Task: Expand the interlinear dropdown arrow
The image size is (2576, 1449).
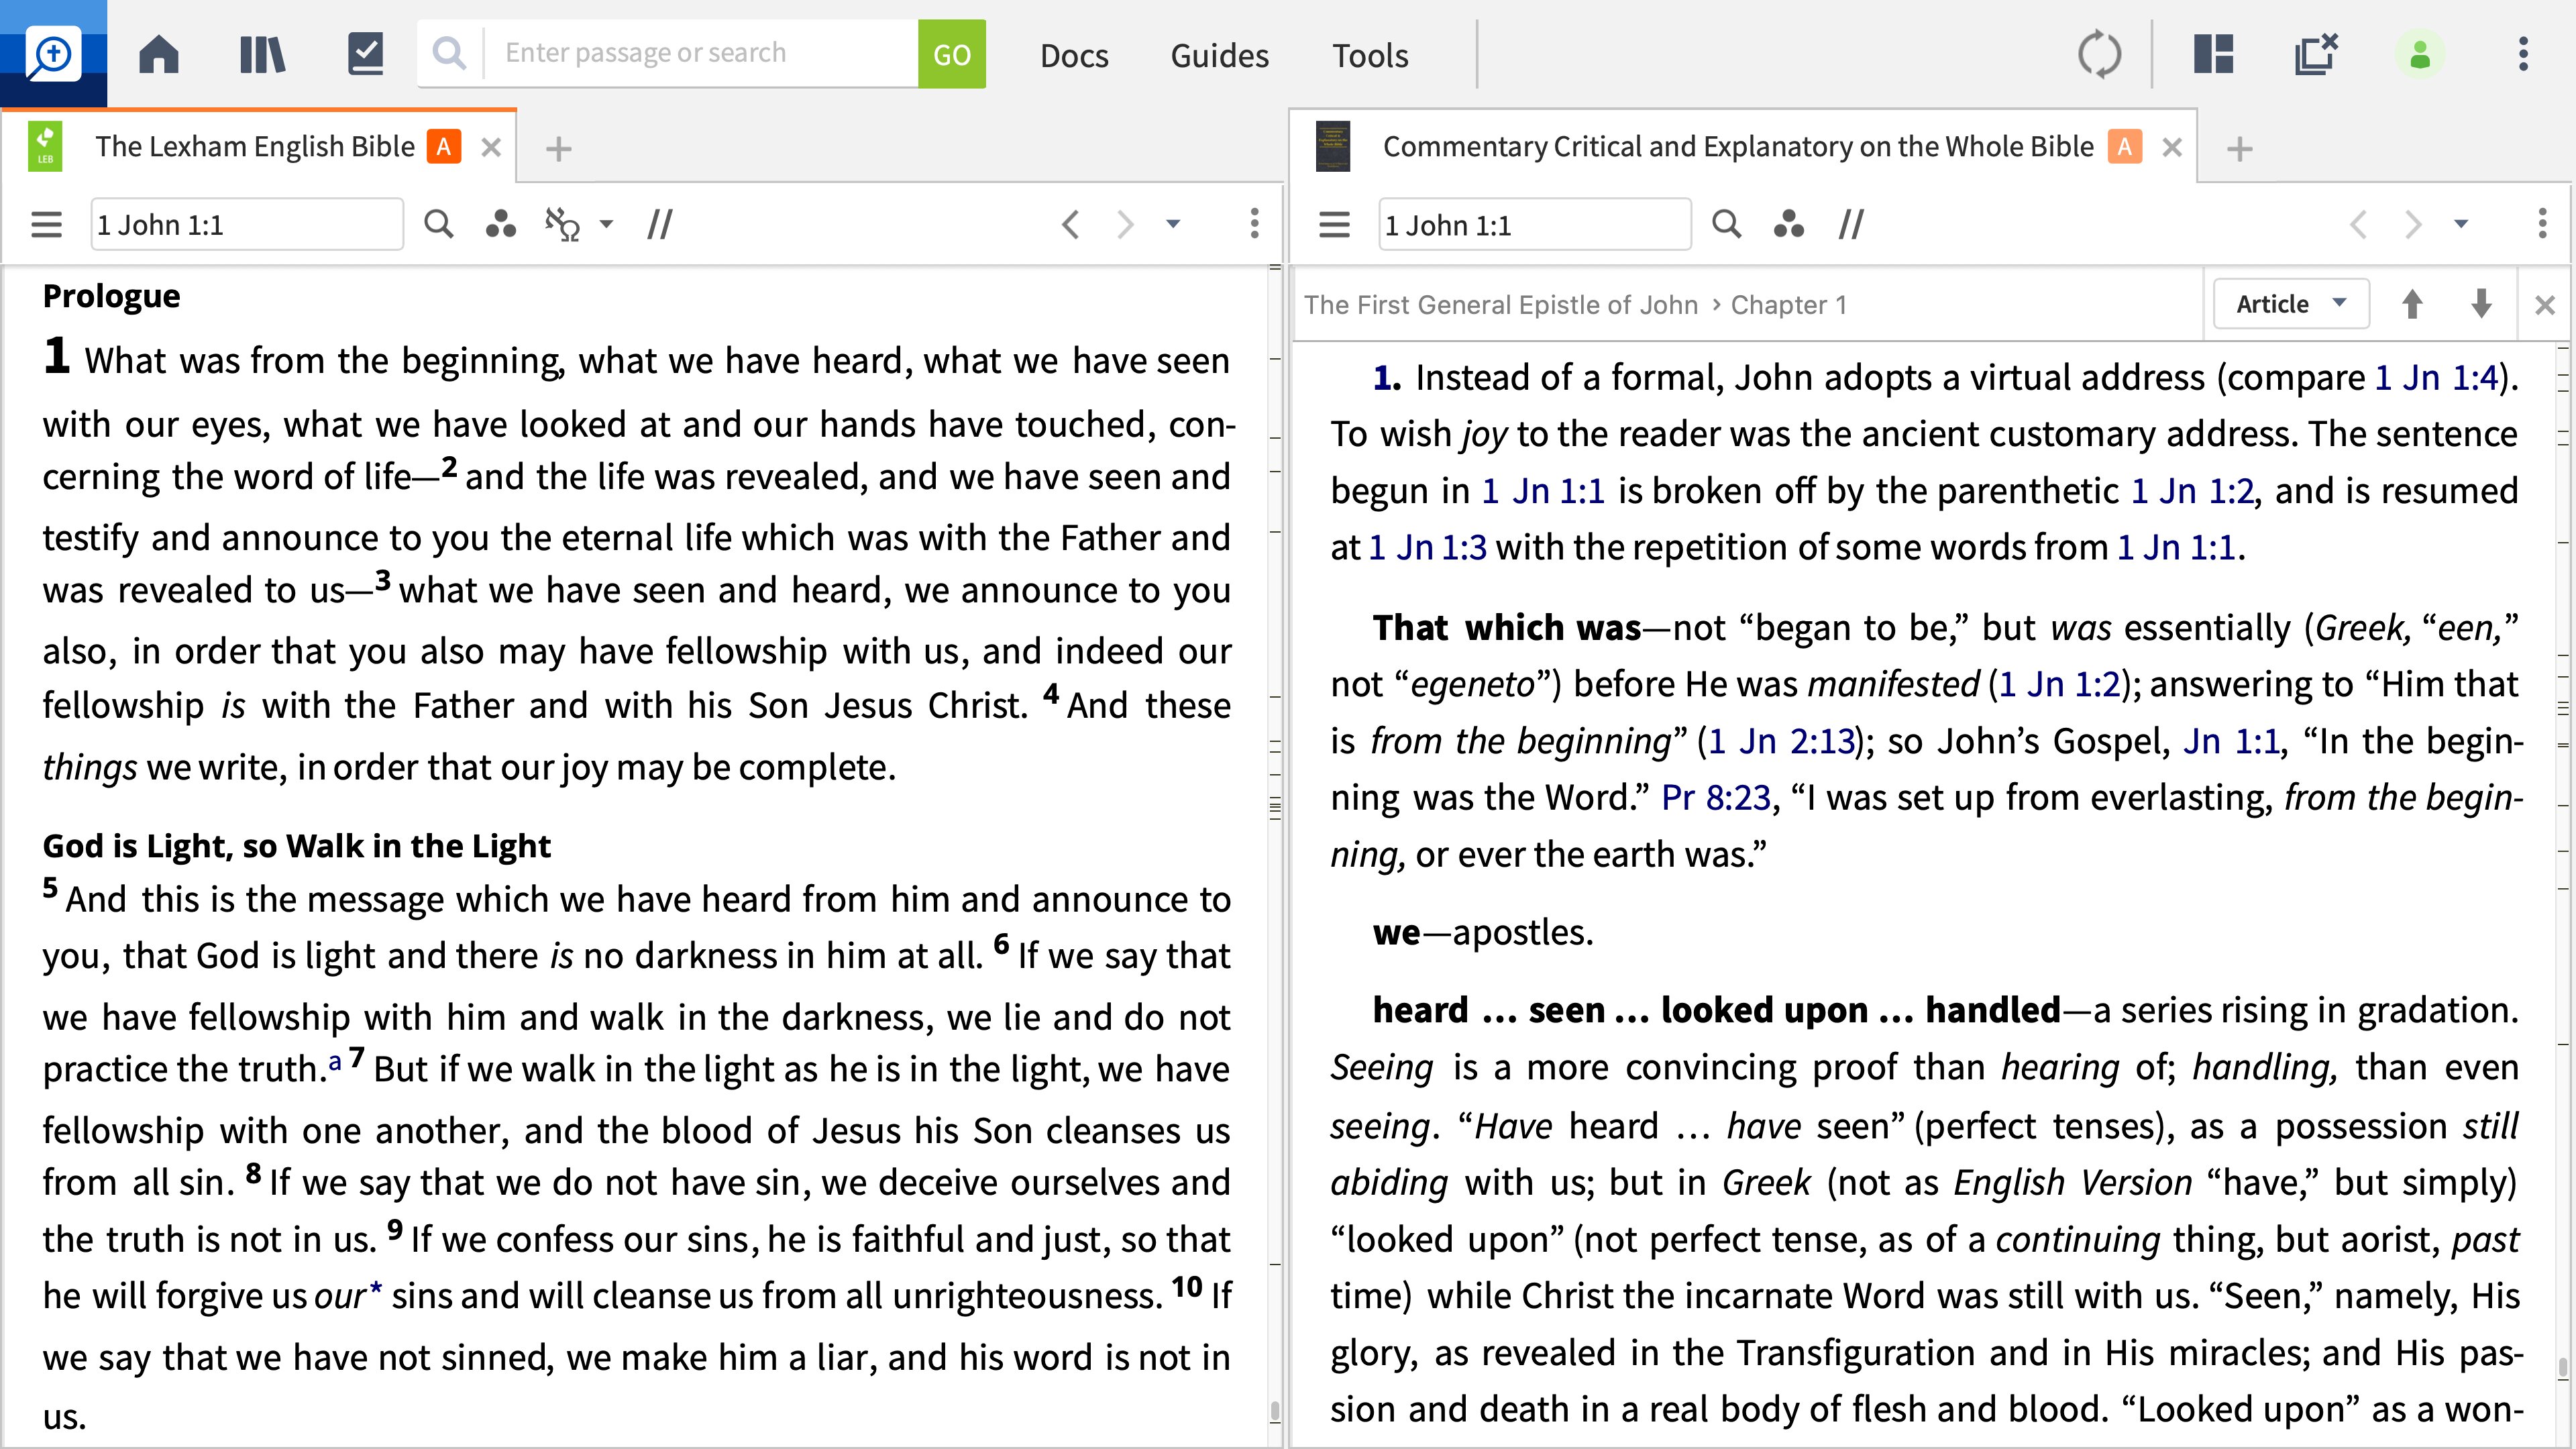Action: tap(606, 224)
